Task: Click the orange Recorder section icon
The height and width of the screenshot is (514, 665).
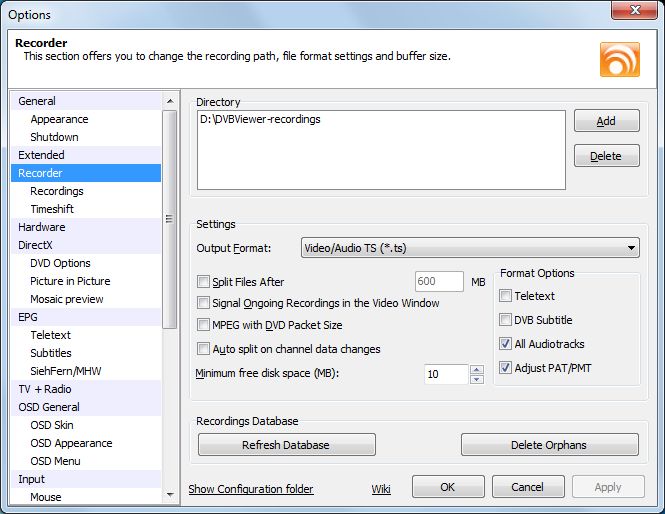Action: point(619,59)
